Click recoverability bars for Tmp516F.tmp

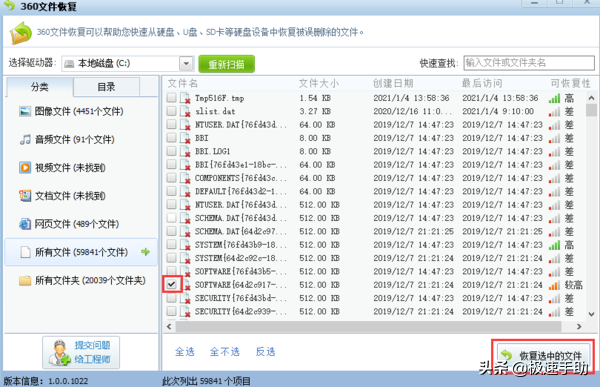554,98
